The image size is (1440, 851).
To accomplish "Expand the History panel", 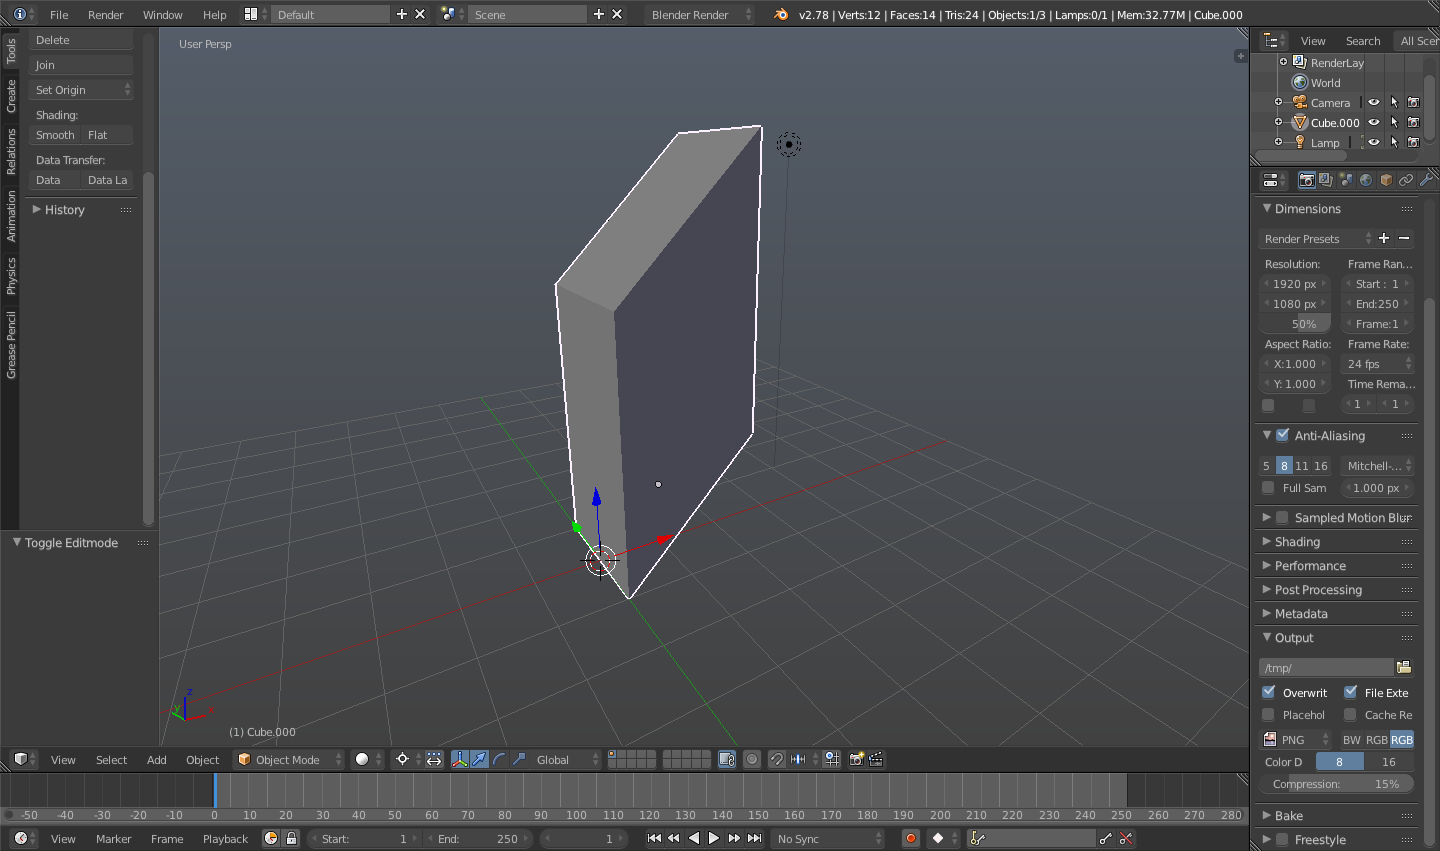I will pos(64,210).
